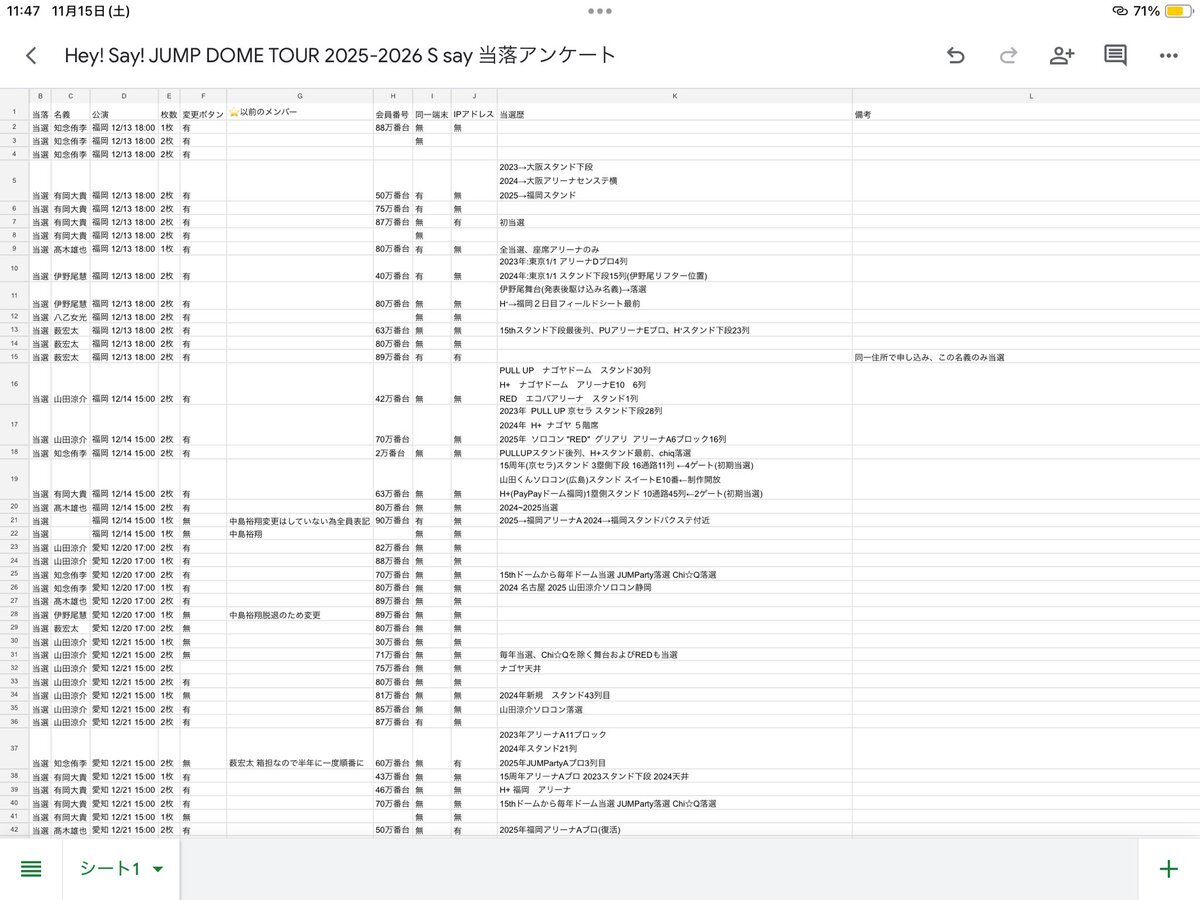Select row 5 header
The height and width of the screenshot is (900, 1200).
pos(14,181)
